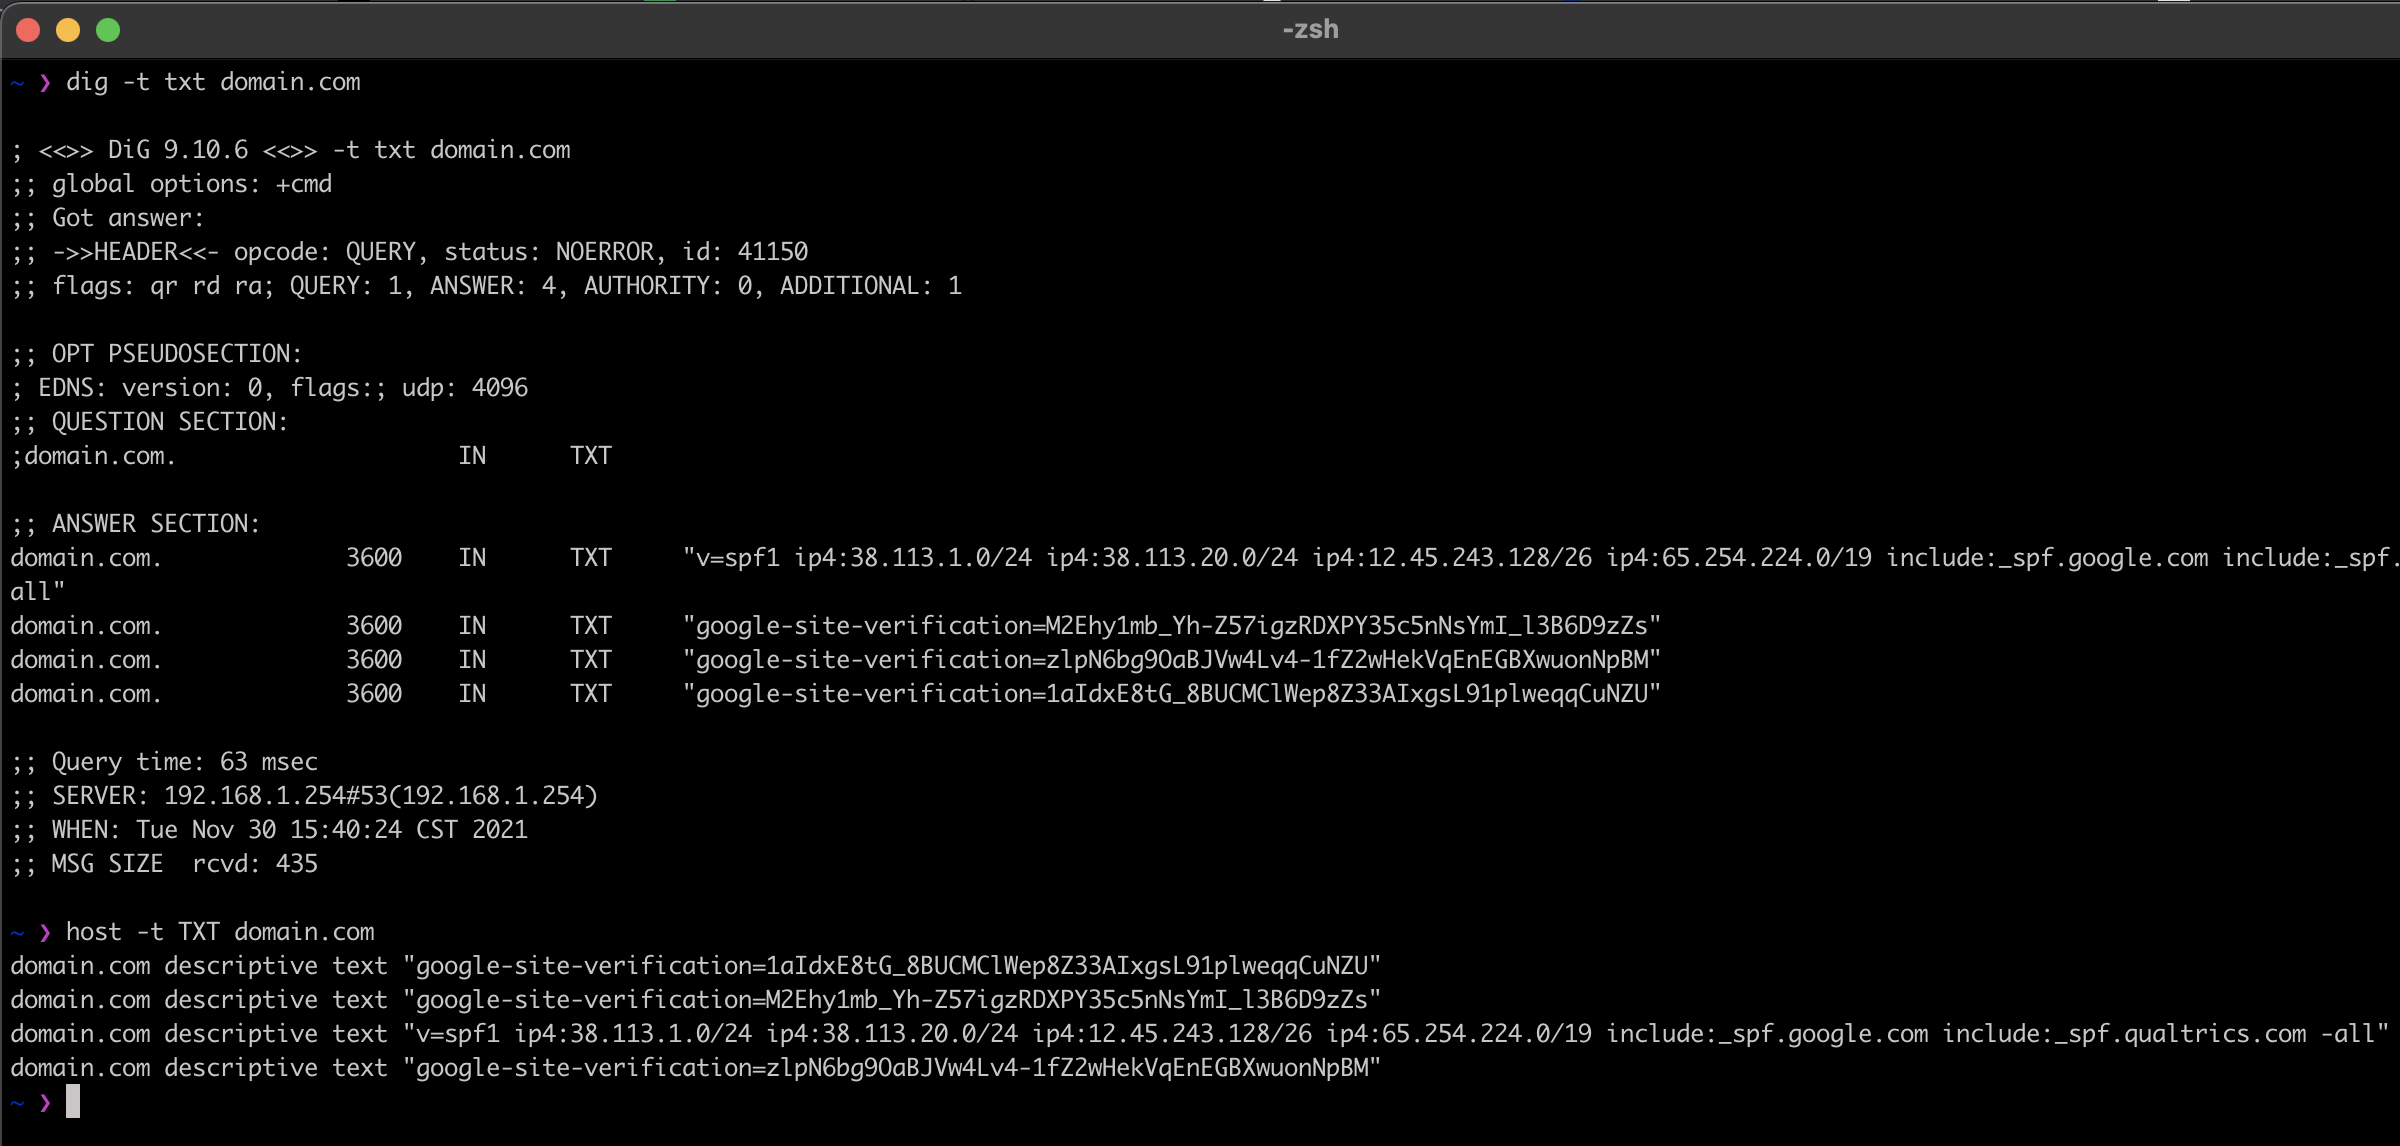The width and height of the screenshot is (2400, 1146).
Task: Click the purple prompt arrow before dig command
Action: click(x=45, y=82)
